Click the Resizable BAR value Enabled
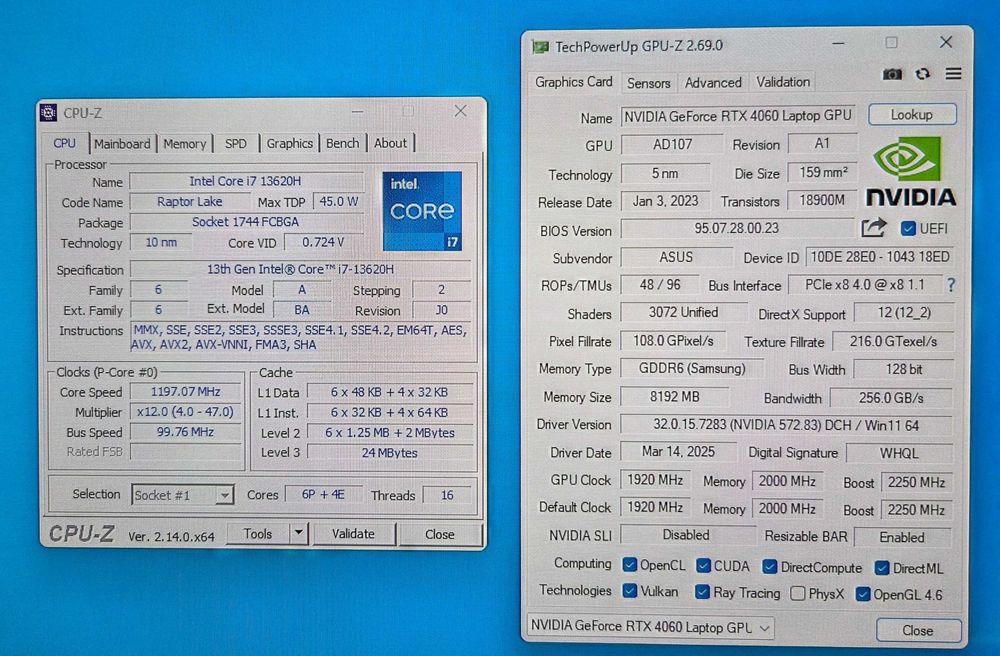Image resolution: width=1000 pixels, height=656 pixels. [902, 537]
